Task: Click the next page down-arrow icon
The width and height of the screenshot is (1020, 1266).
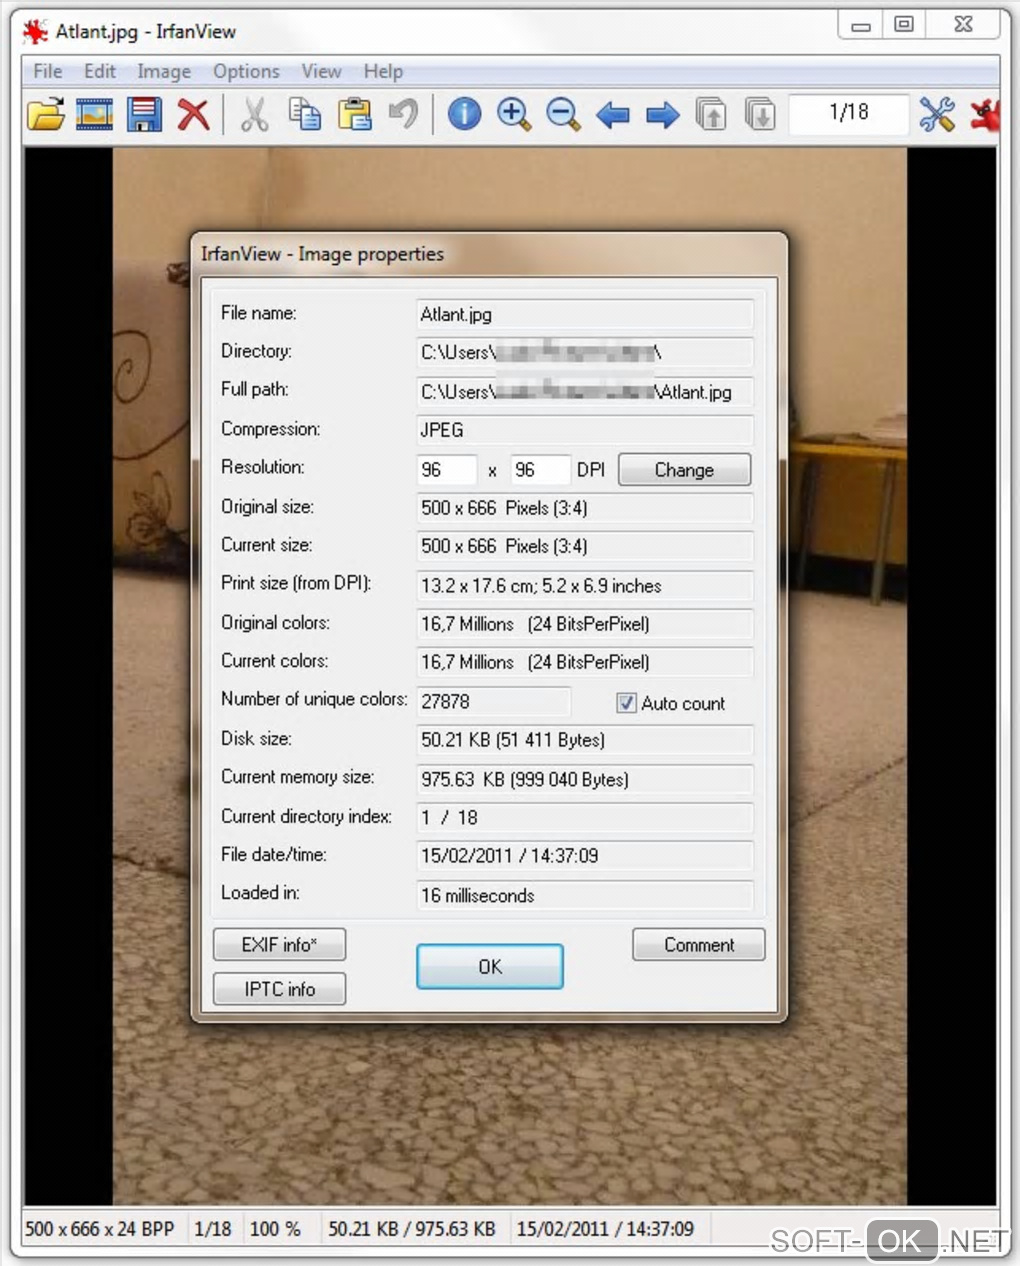Action: click(760, 114)
